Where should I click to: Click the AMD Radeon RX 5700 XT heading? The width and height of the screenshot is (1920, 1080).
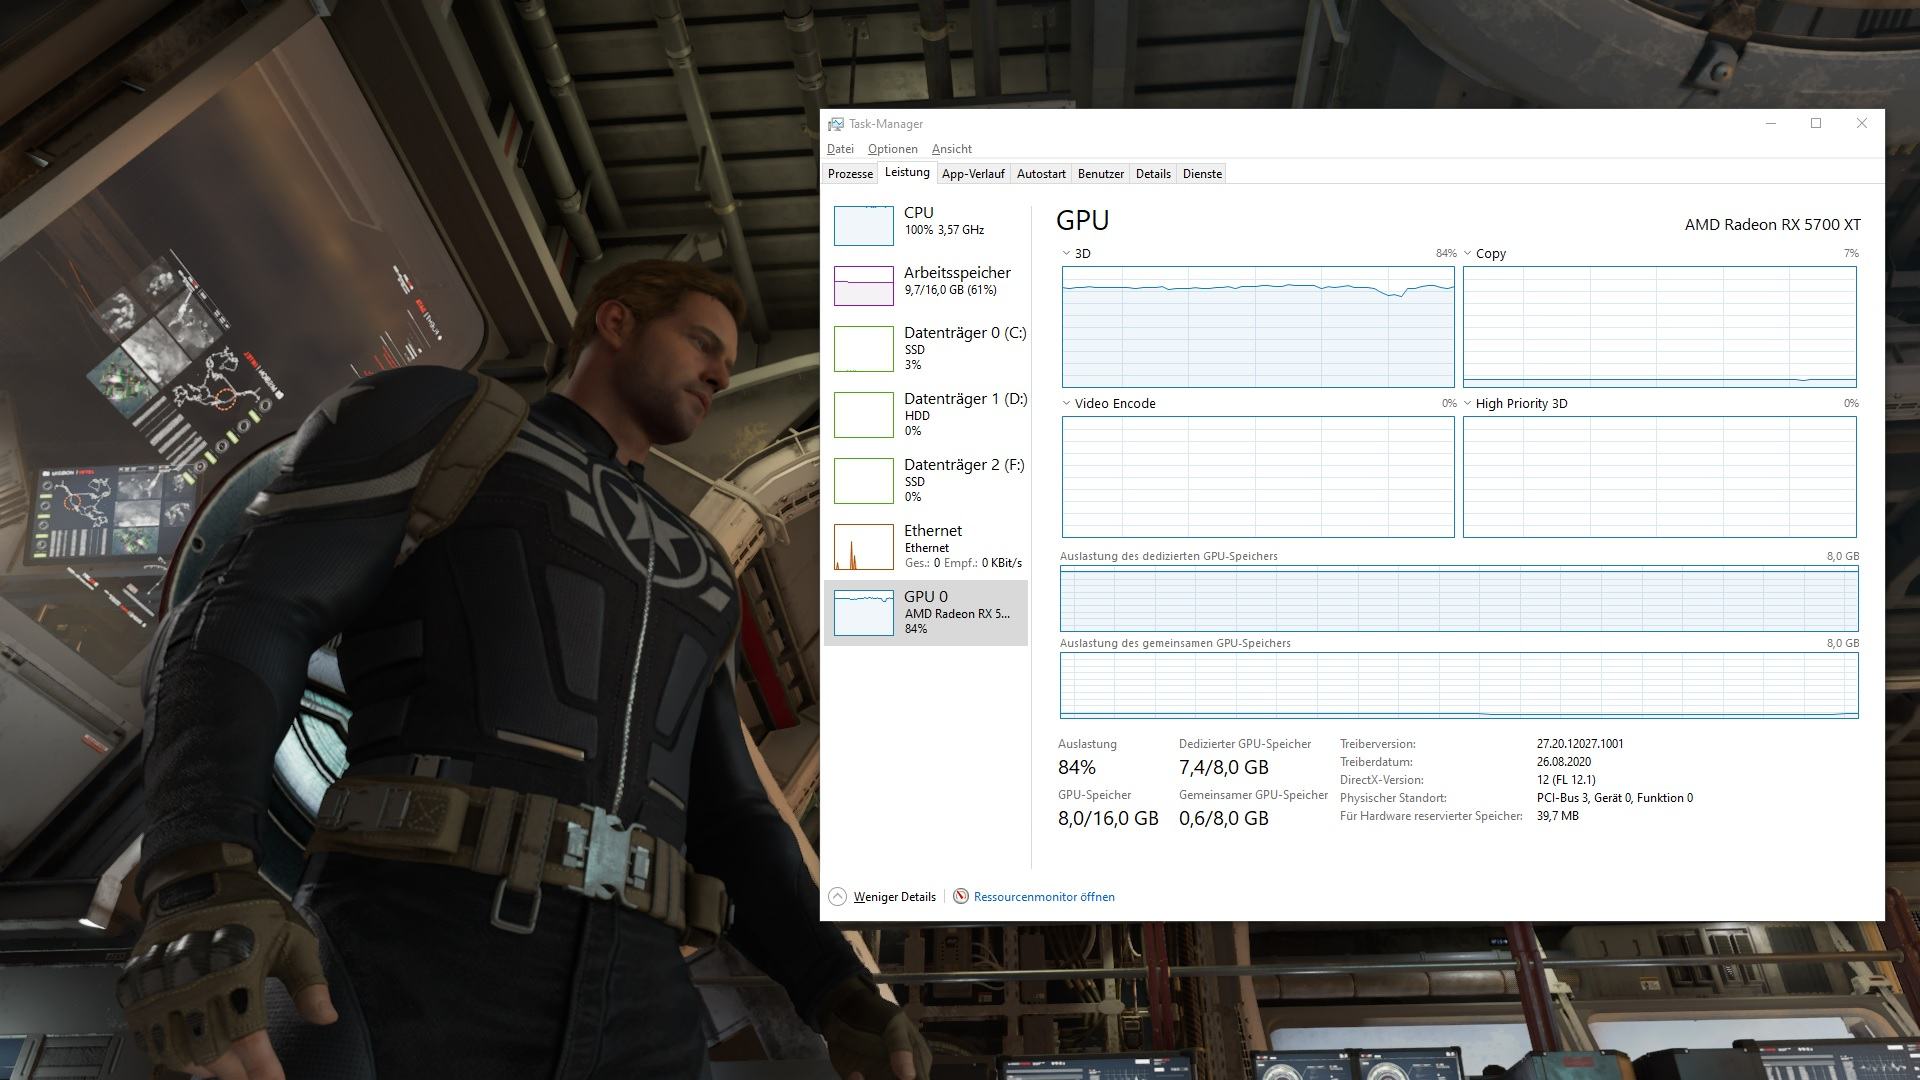point(1772,225)
